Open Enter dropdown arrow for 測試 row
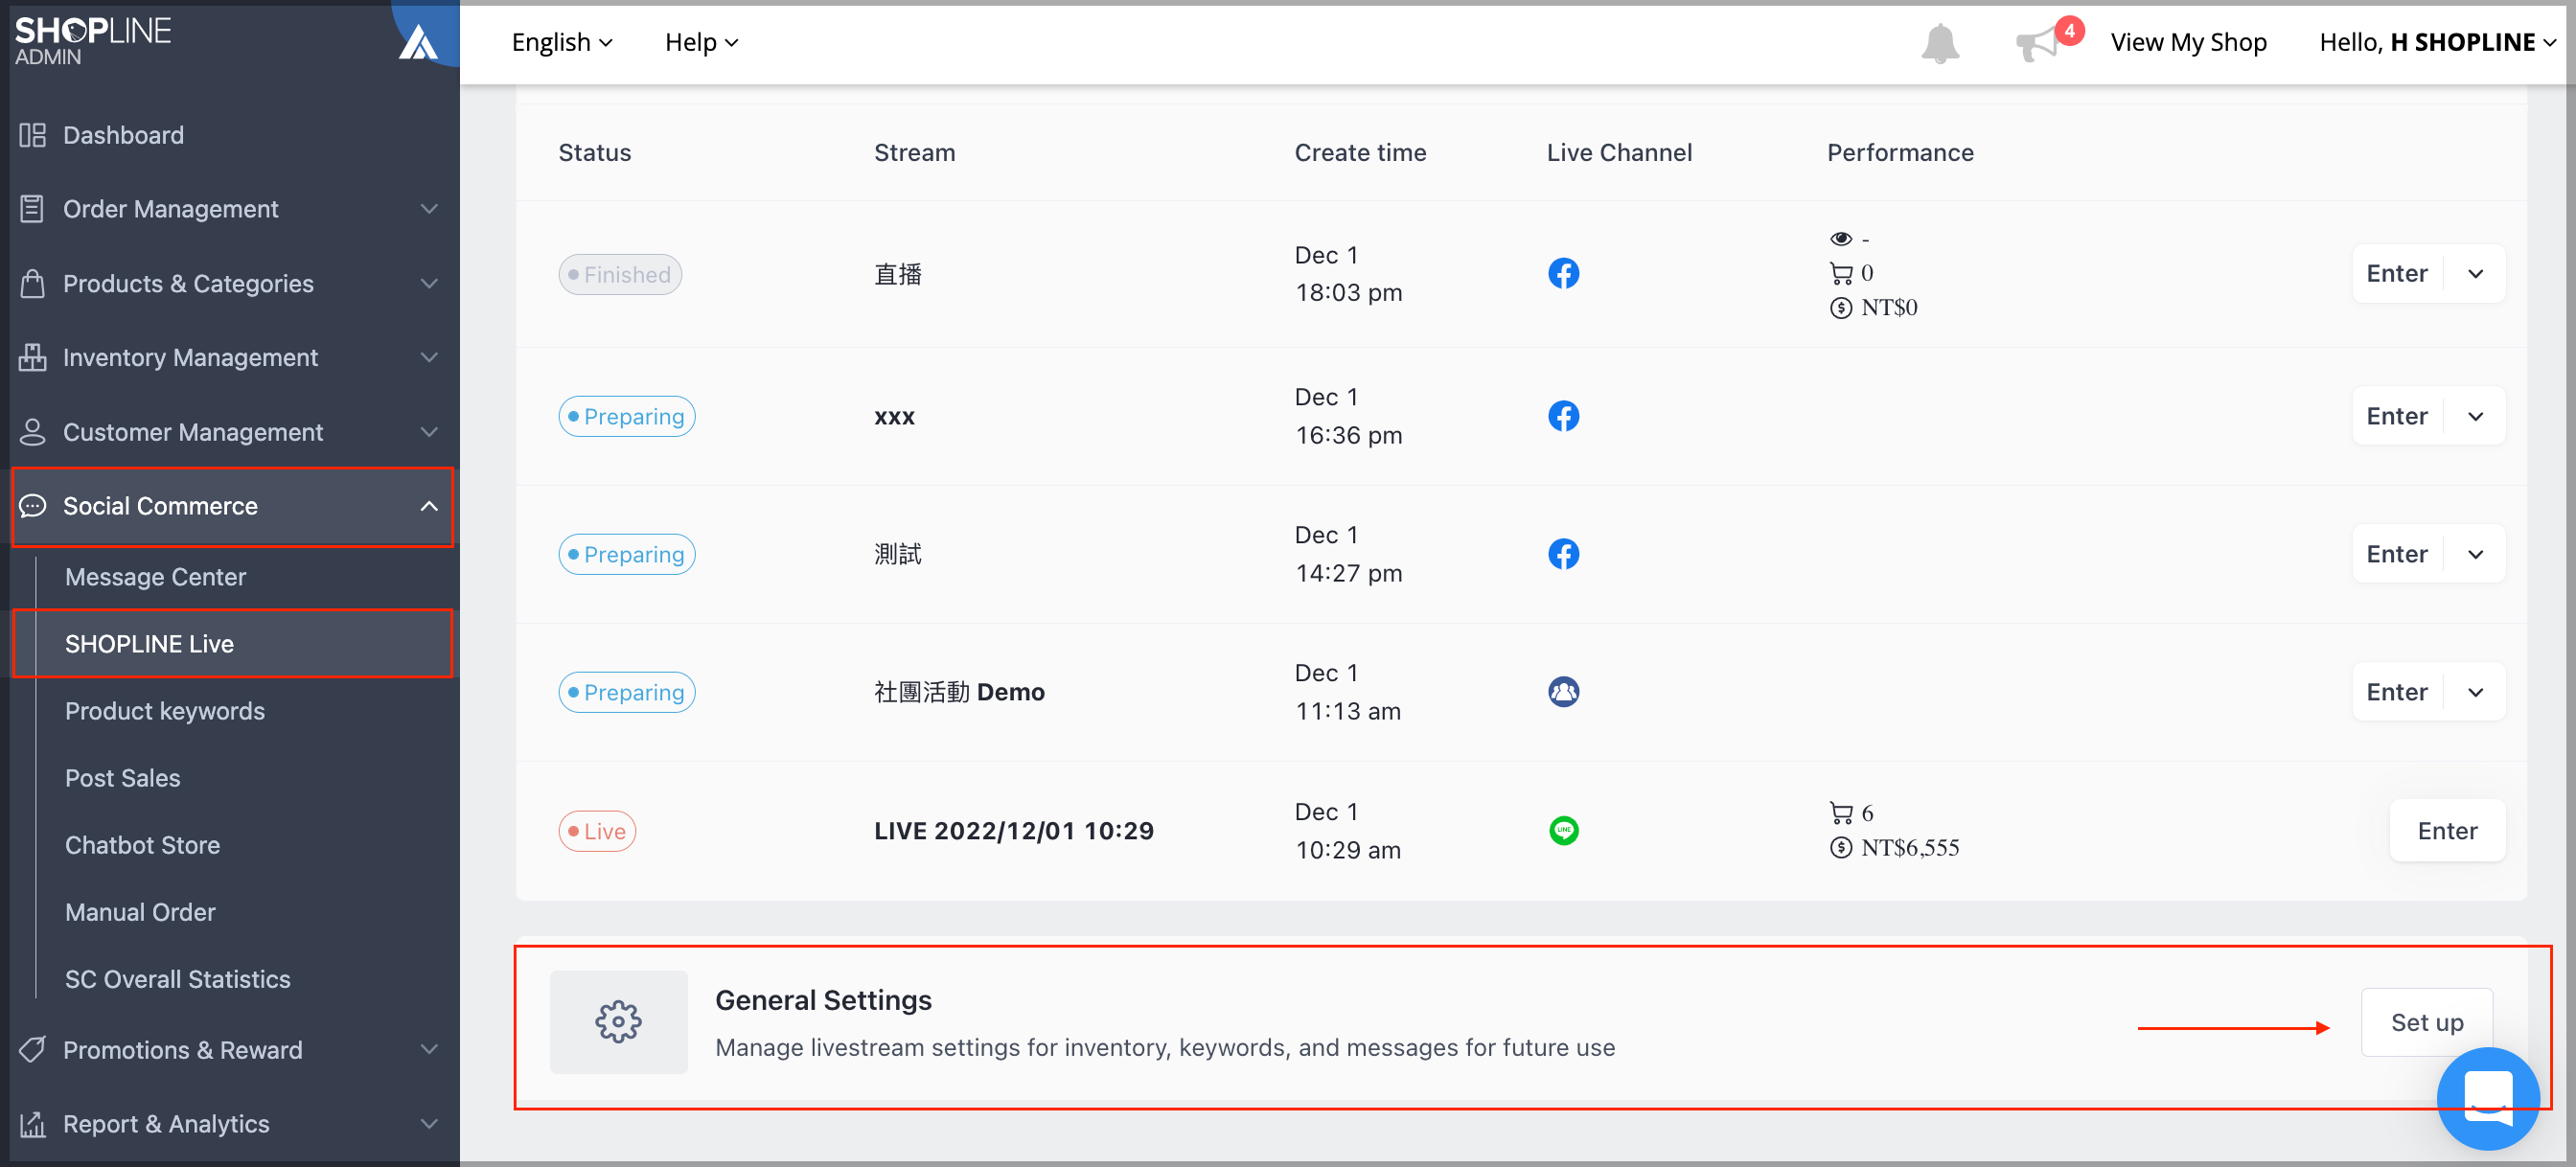The height and width of the screenshot is (1167, 2576). pyautogui.click(x=2476, y=554)
